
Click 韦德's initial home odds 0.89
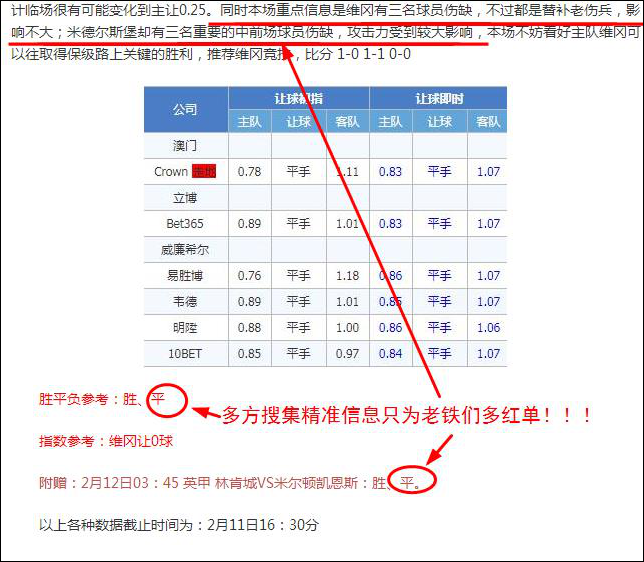pyautogui.click(x=249, y=302)
